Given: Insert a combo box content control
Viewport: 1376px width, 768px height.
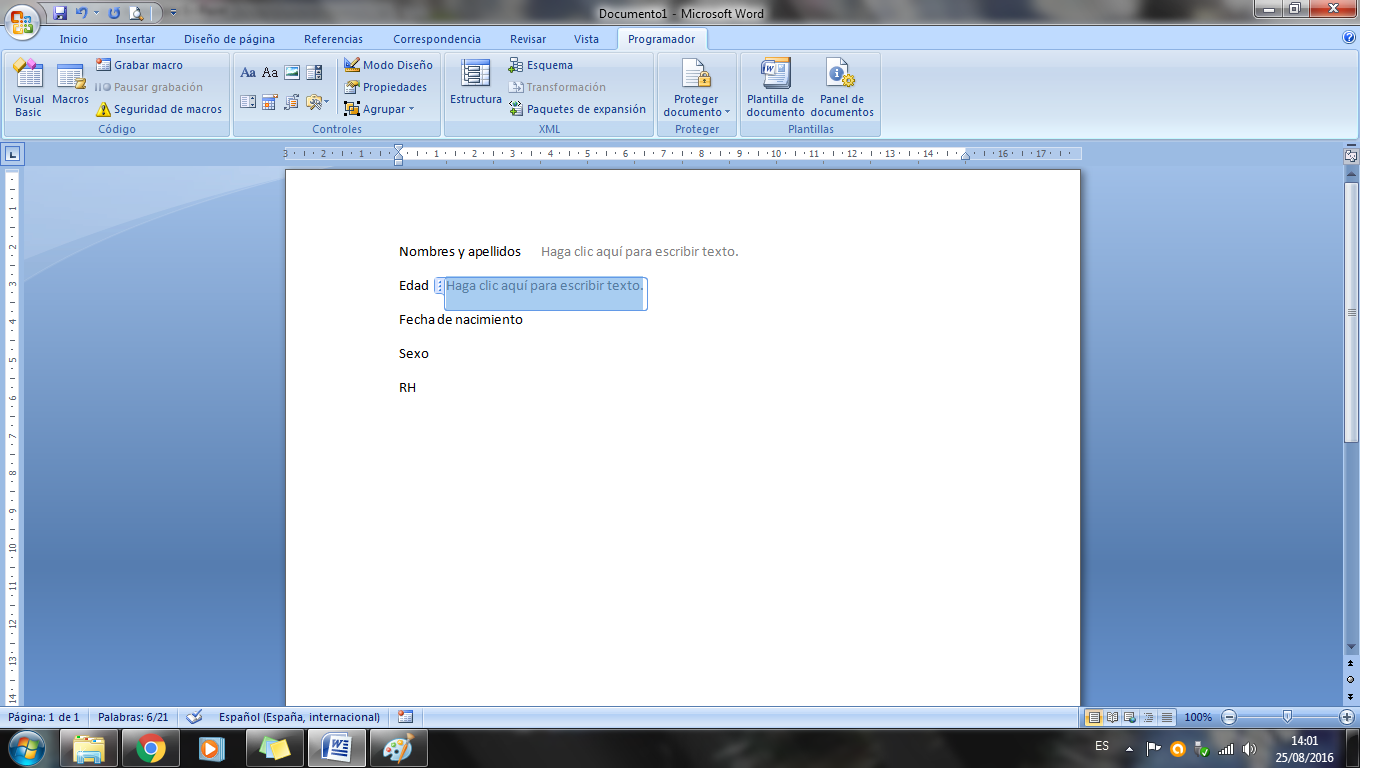Looking at the screenshot, I should click(x=314, y=72).
